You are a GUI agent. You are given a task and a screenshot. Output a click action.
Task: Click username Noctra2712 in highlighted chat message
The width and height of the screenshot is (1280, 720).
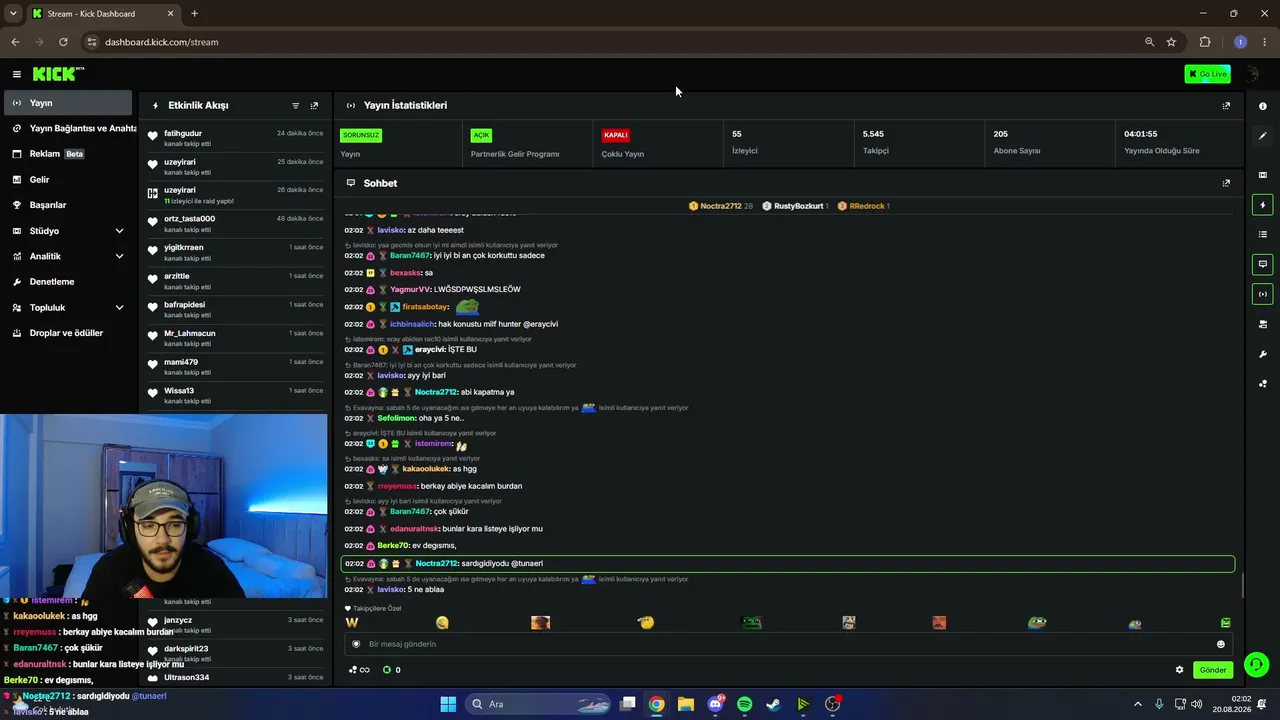(436, 563)
